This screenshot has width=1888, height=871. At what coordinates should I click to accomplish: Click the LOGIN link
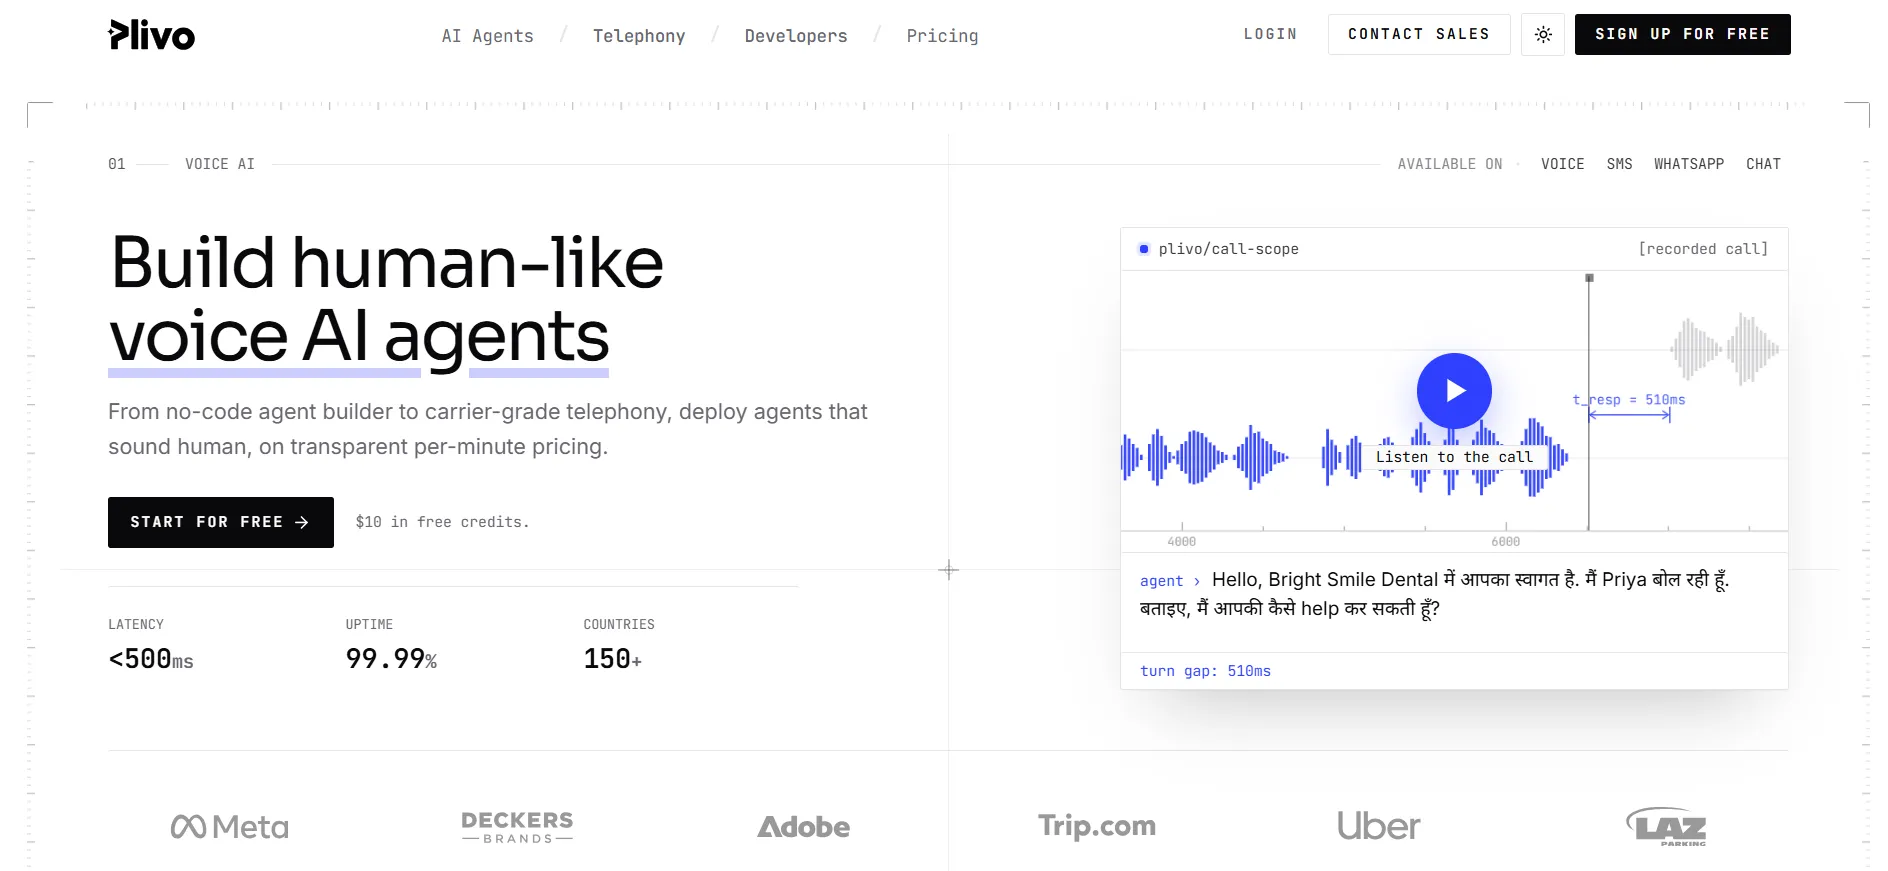coord(1270,34)
